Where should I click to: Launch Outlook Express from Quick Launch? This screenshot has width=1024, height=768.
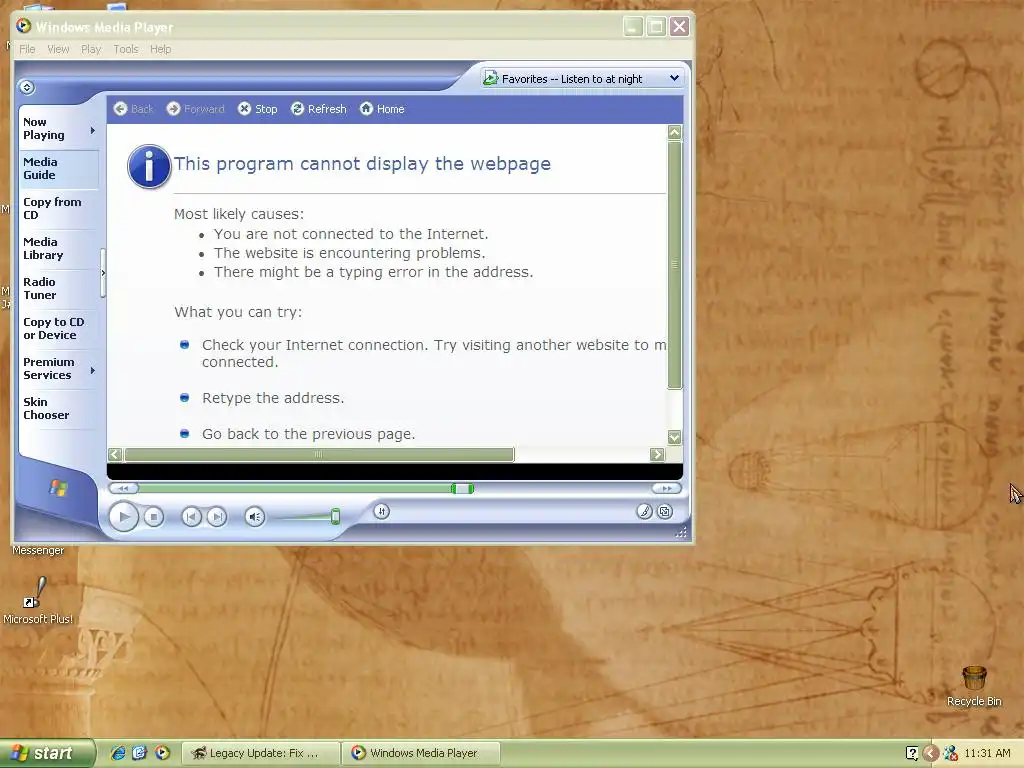pyautogui.click(x=140, y=753)
